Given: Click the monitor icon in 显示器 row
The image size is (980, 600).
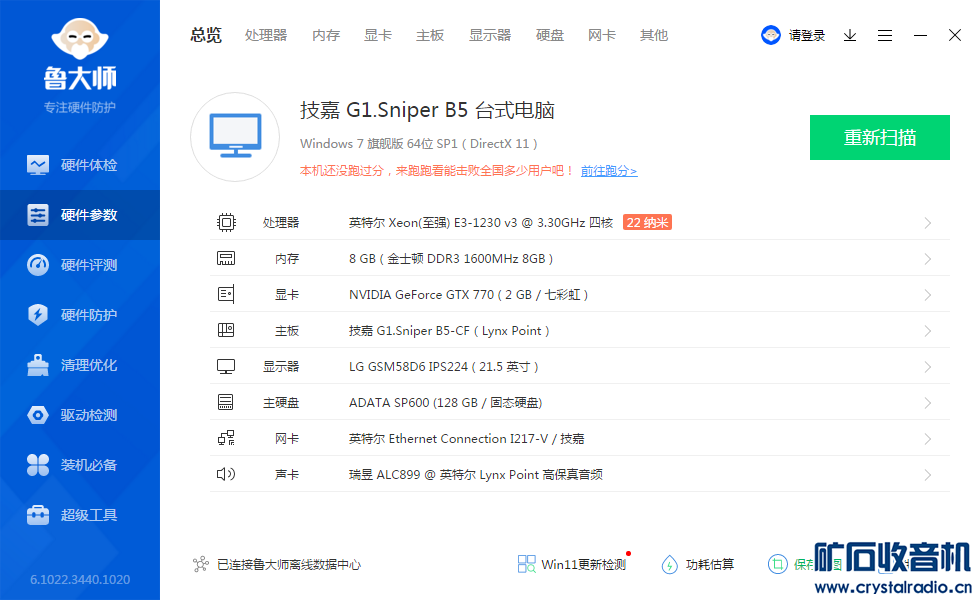Looking at the screenshot, I should tap(226, 367).
